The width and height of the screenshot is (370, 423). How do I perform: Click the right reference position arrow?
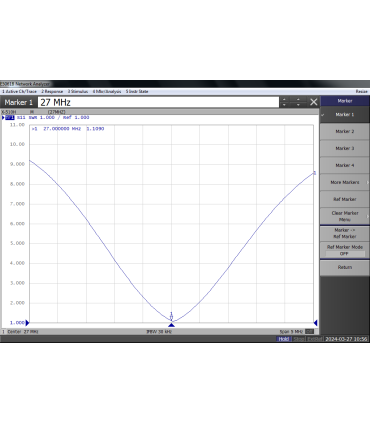click(315, 323)
